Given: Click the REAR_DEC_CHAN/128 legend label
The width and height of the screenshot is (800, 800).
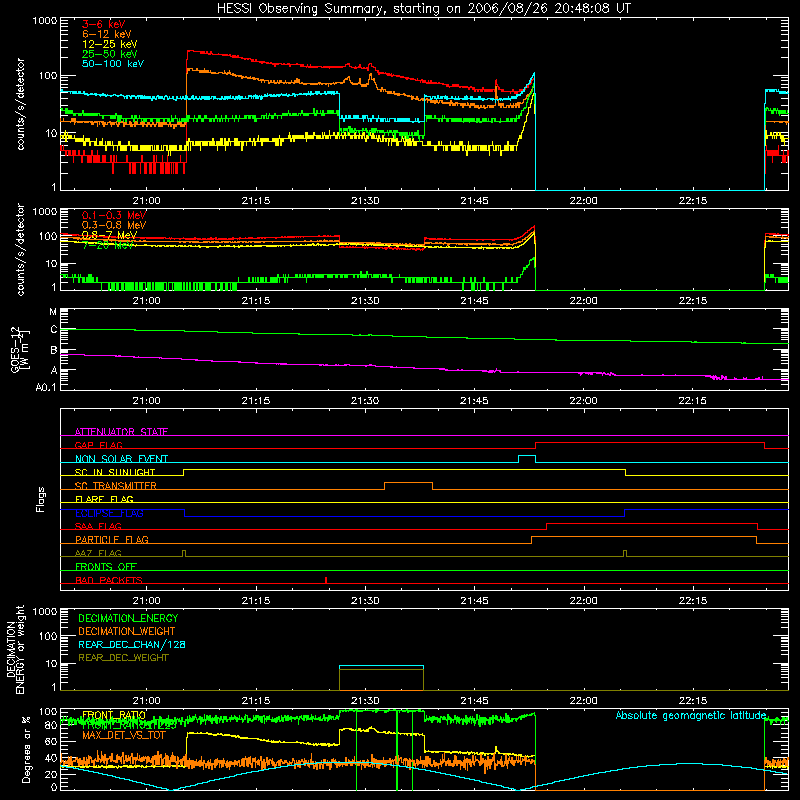Looking at the screenshot, I should pyautogui.click(x=132, y=644).
